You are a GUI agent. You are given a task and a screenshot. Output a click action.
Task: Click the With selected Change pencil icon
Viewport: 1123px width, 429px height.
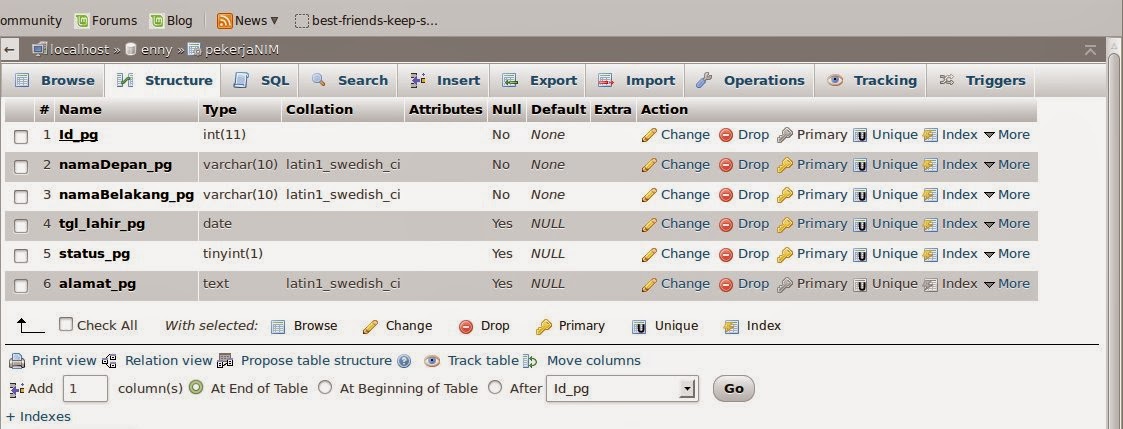tap(370, 327)
